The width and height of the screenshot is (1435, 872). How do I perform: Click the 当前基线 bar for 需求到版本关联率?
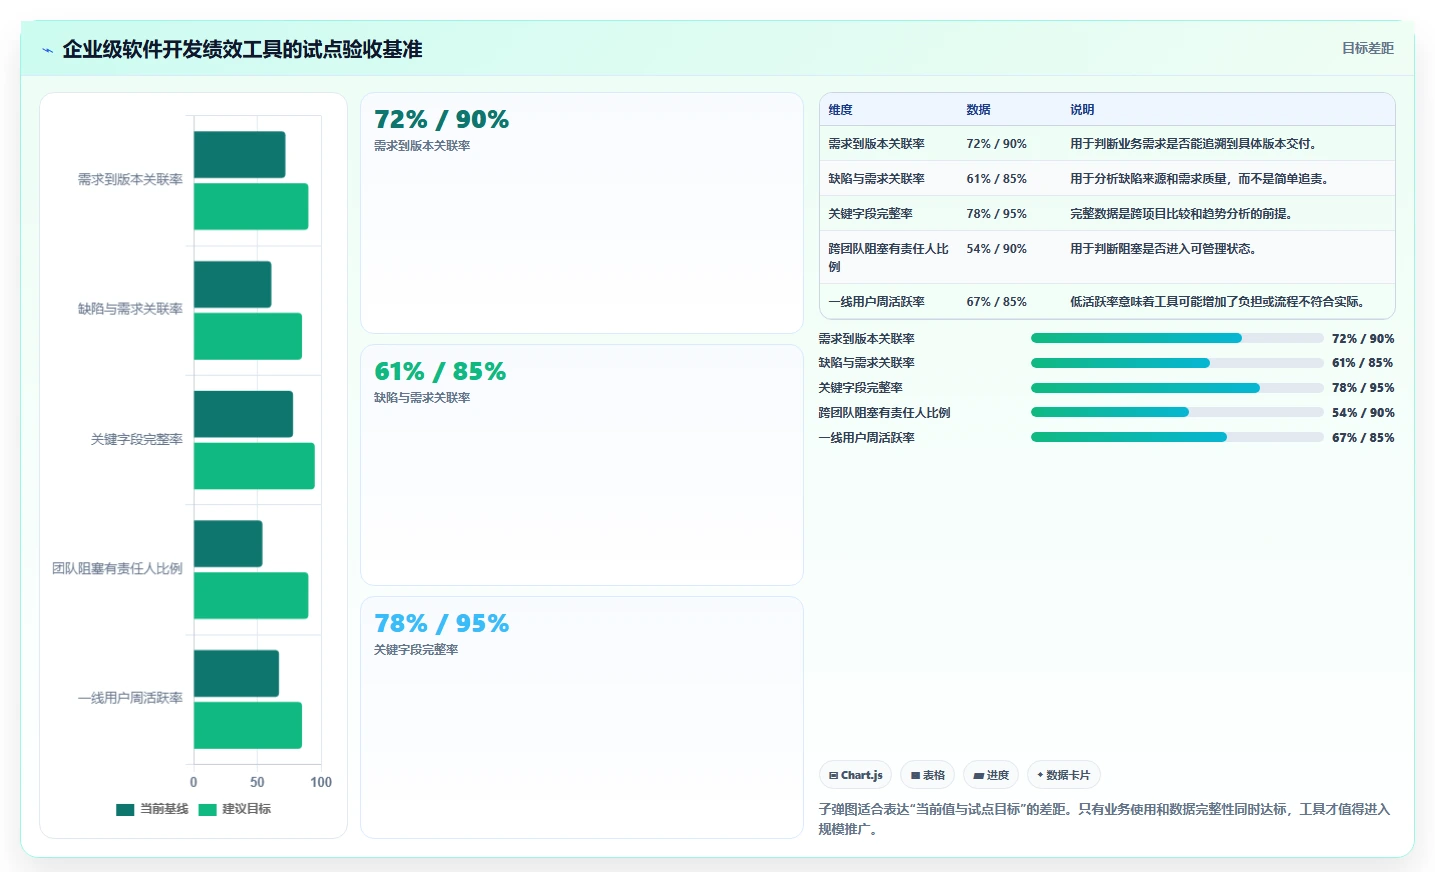point(239,155)
